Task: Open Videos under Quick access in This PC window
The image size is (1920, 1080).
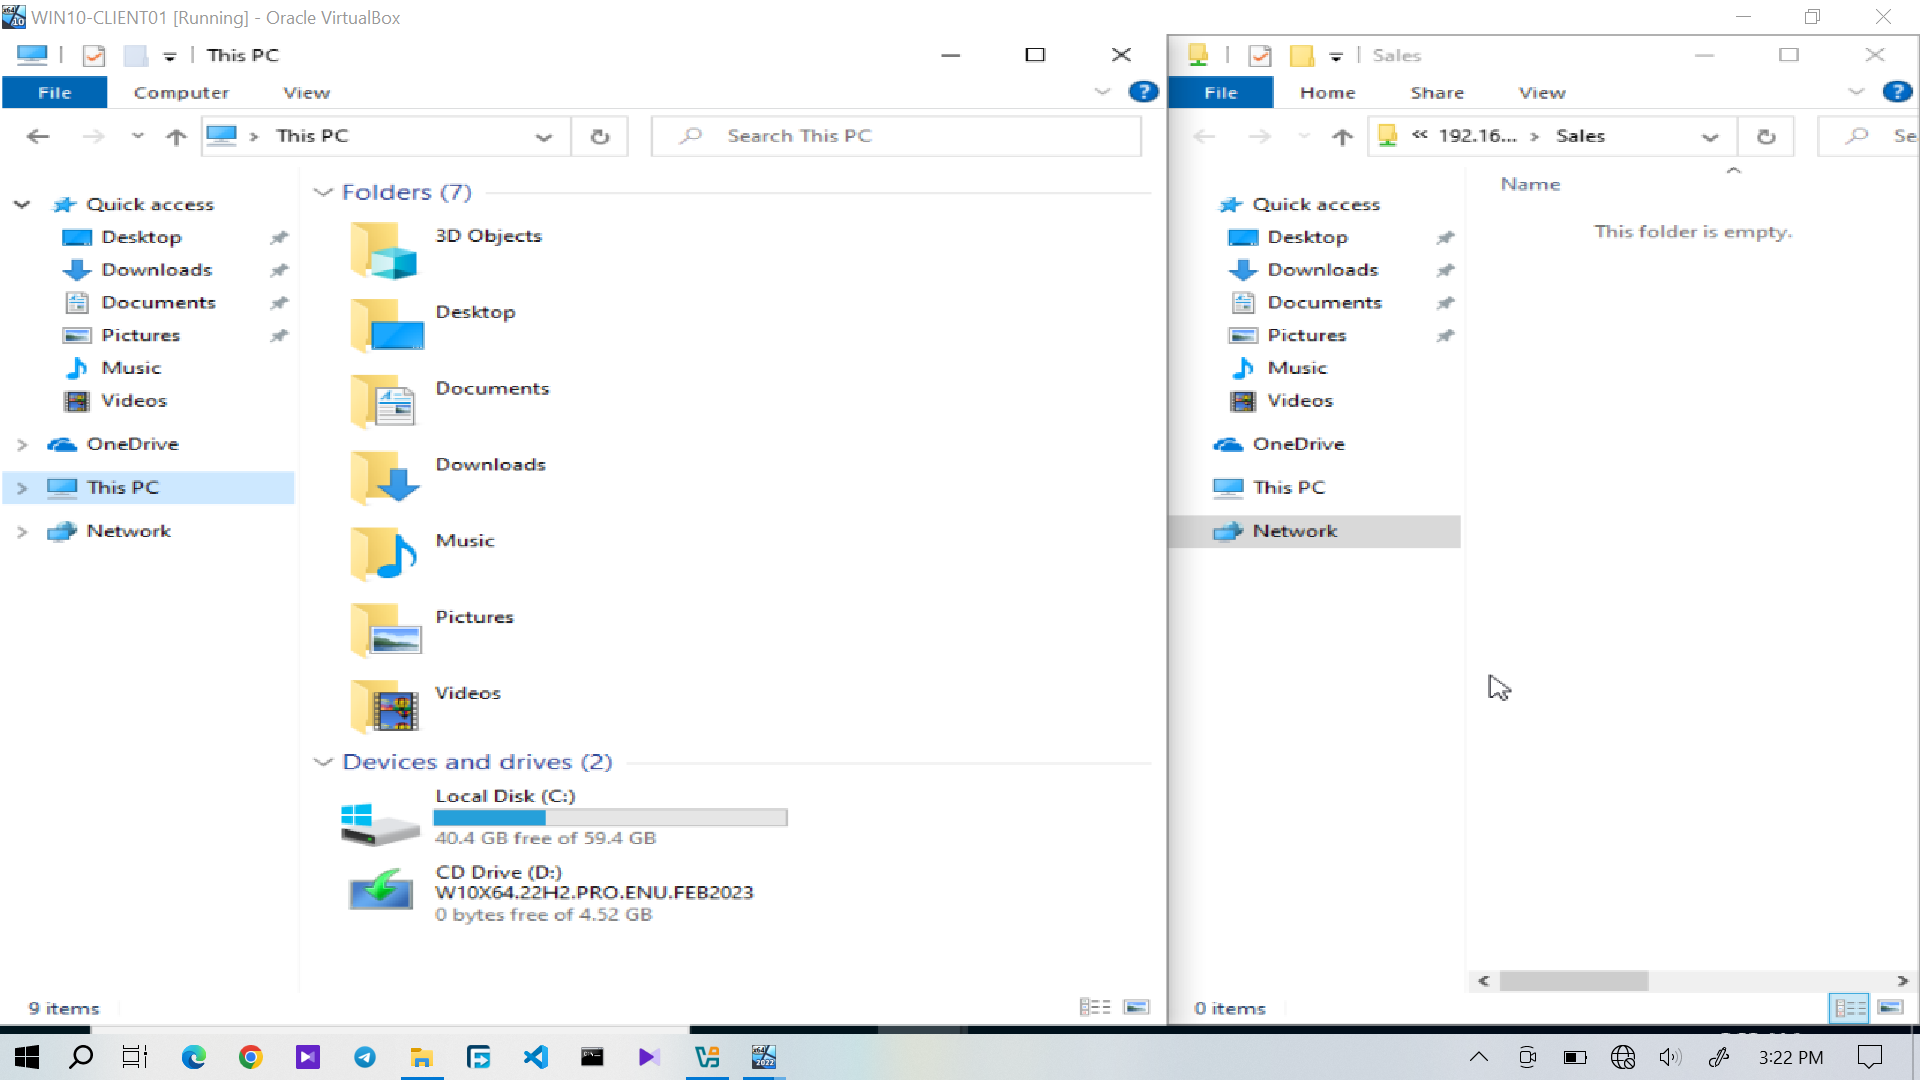Action: coord(134,401)
